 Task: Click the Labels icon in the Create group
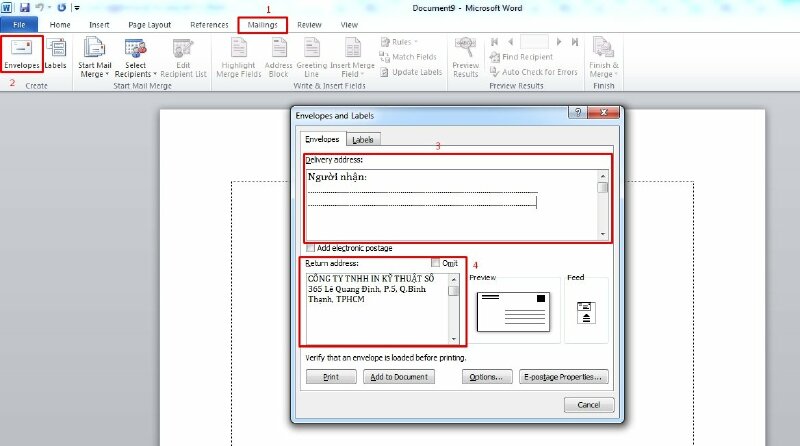click(55, 52)
